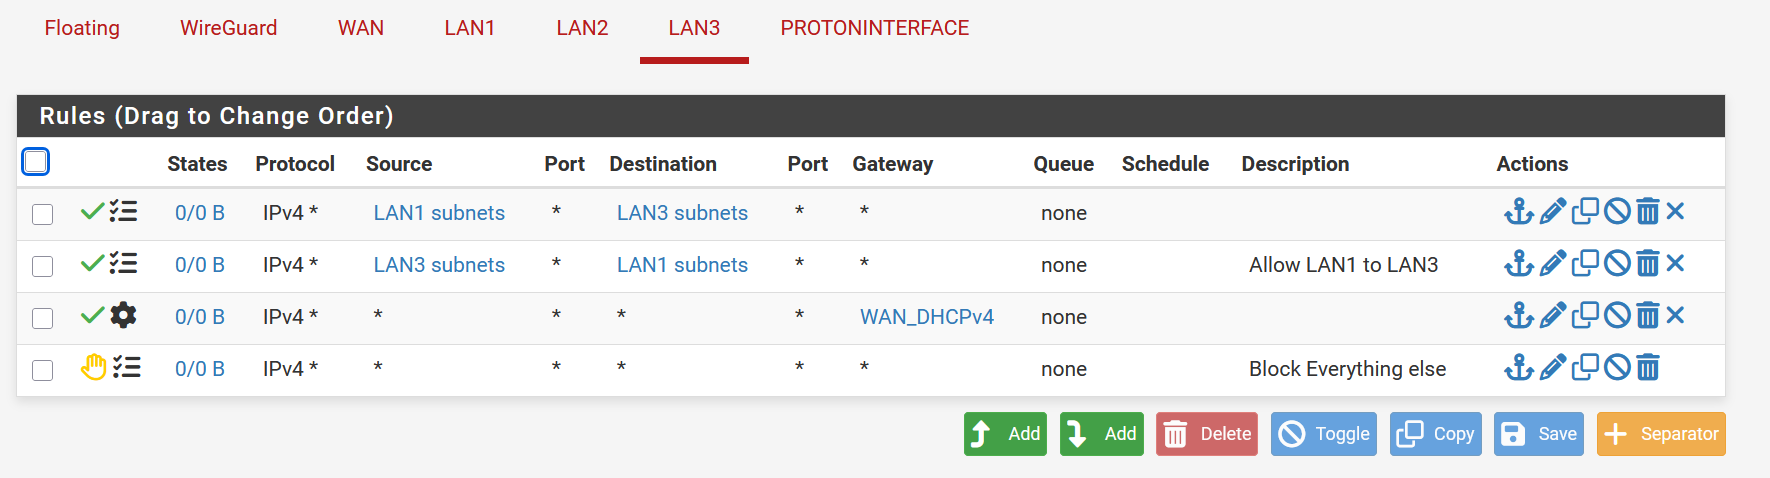Viewport: 1770px width, 478px height.
Task: Disable the Allow LAN1 to LAN3 rule
Action: (1617, 264)
